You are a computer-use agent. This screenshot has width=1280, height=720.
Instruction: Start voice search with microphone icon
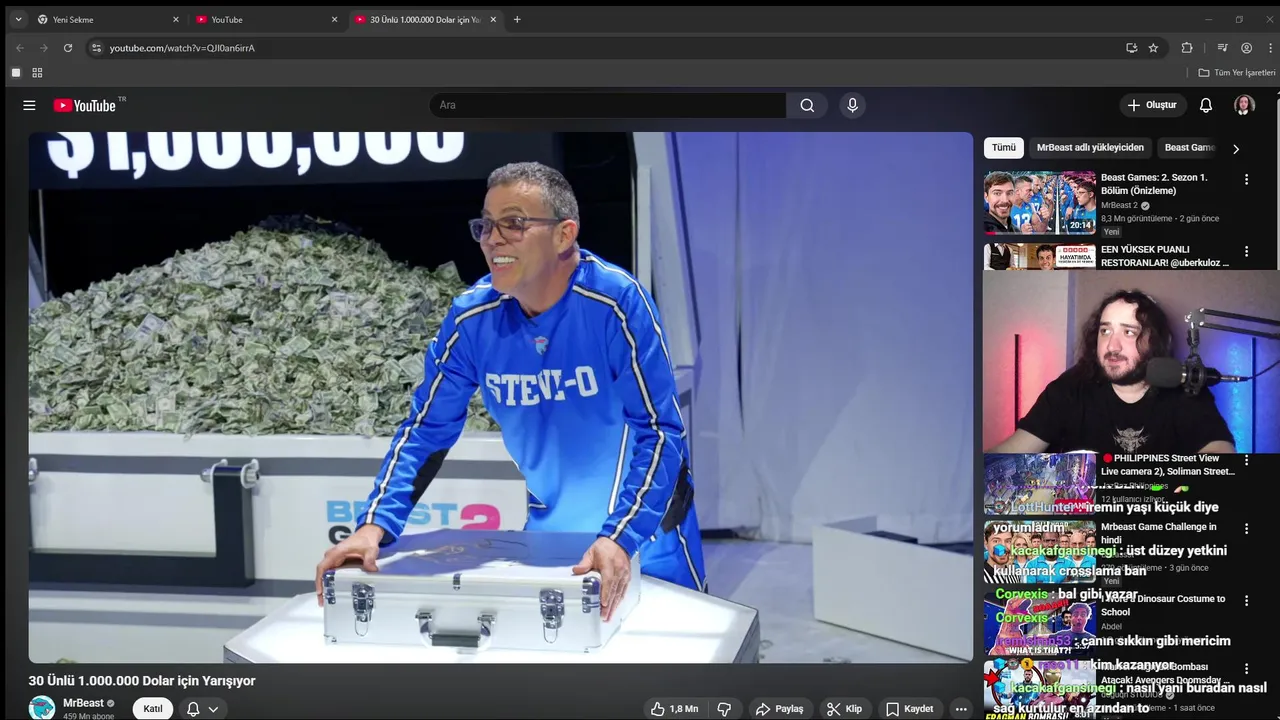pyautogui.click(x=852, y=105)
